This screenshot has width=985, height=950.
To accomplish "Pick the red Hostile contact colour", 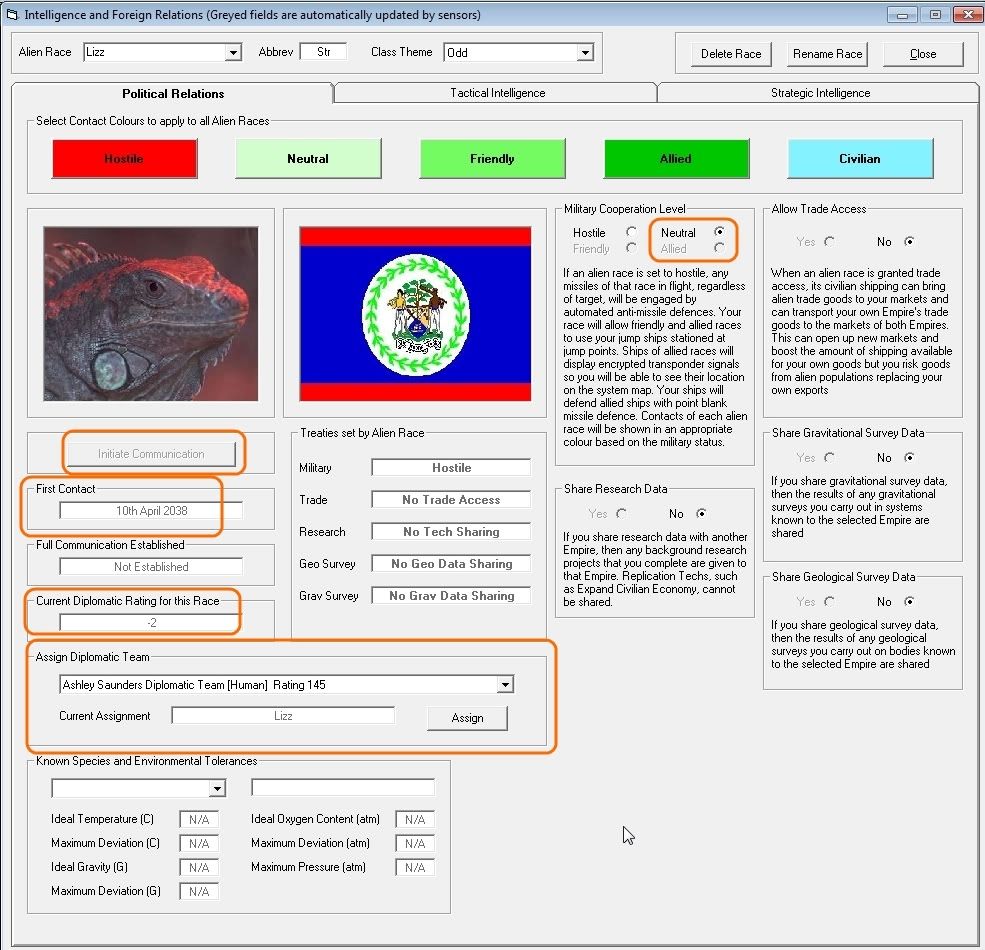I will (124, 159).
